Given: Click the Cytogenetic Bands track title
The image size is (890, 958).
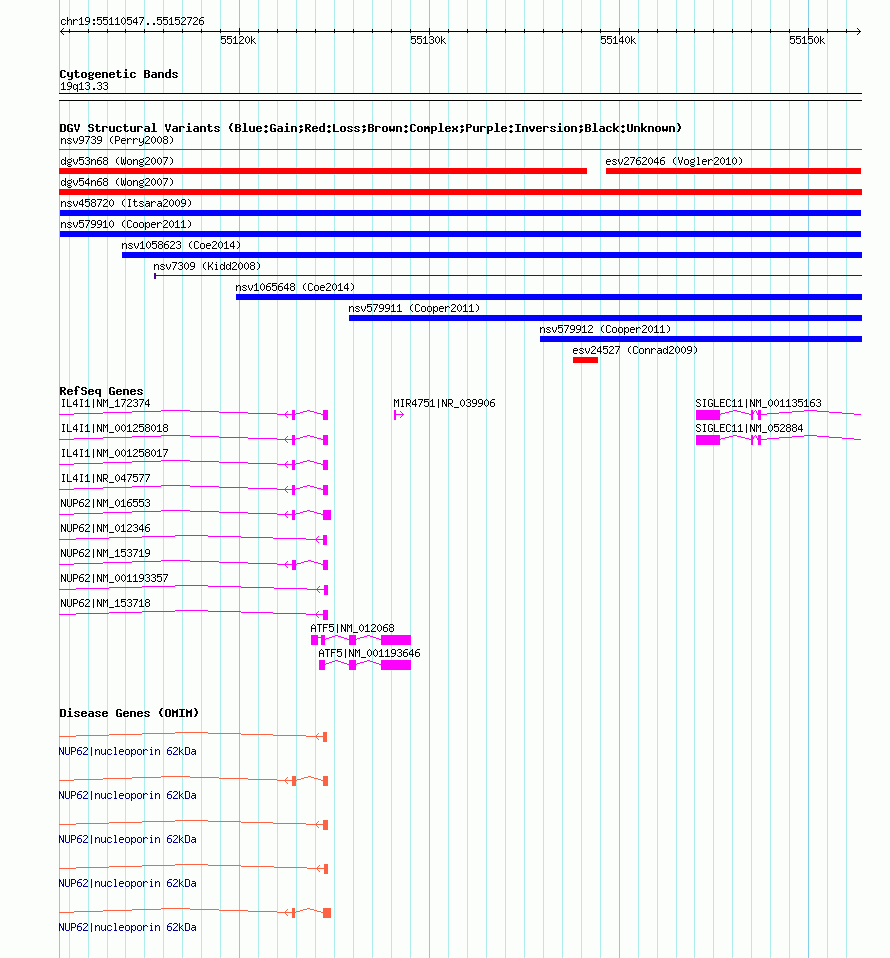Looking at the screenshot, I should coord(119,74).
